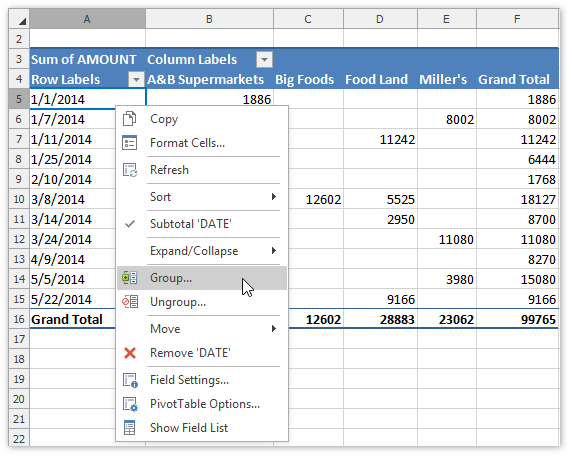The image size is (572, 458).
Task: Open the Move menu entry
Action: point(202,328)
